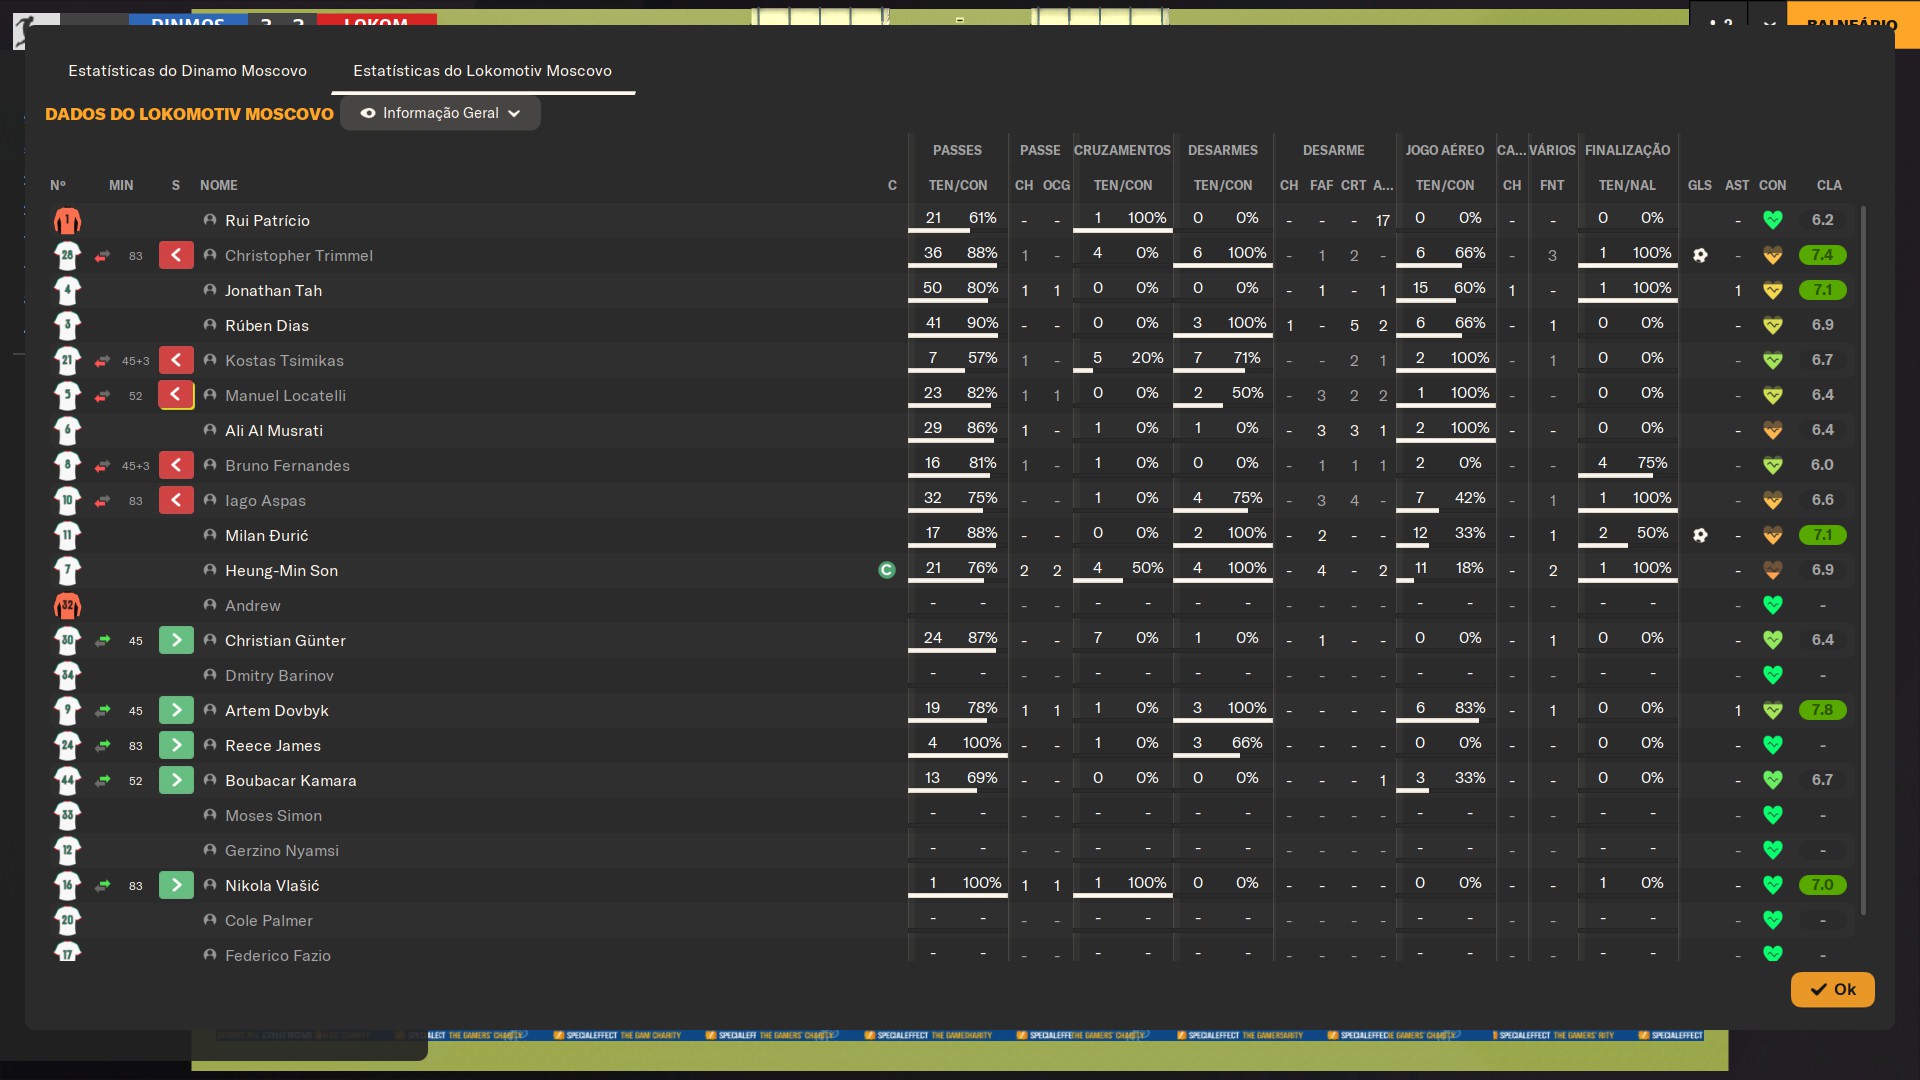
Task: Click Heung-Min Son's condition heart icon
Action: 1773,570
